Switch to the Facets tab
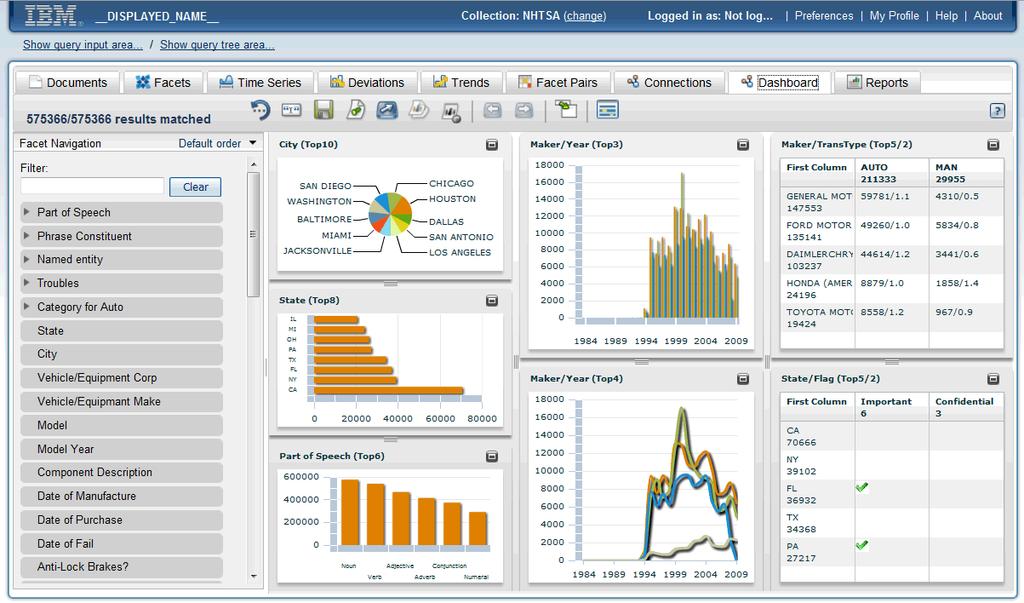 (163, 82)
